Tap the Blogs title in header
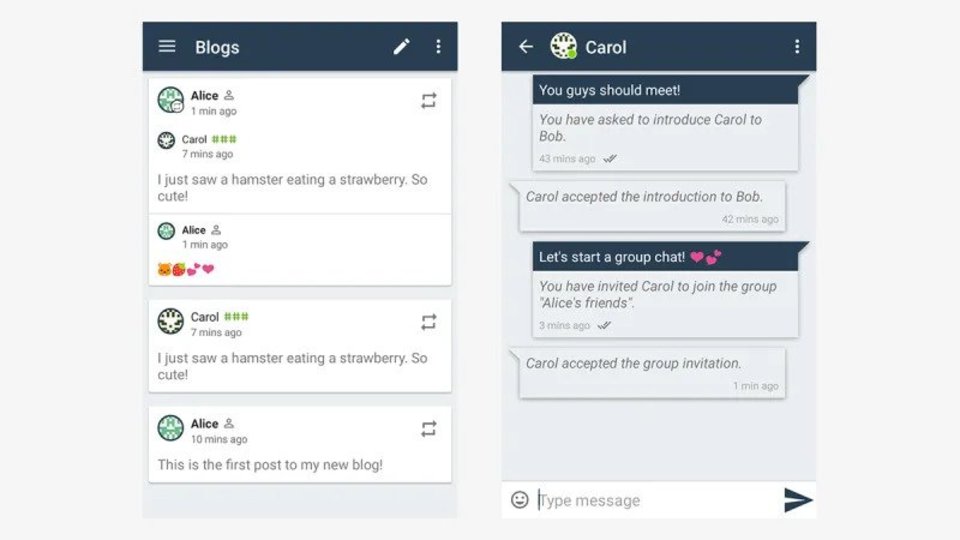Viewport: 960px width, 540px height. (x=217, y=47)
